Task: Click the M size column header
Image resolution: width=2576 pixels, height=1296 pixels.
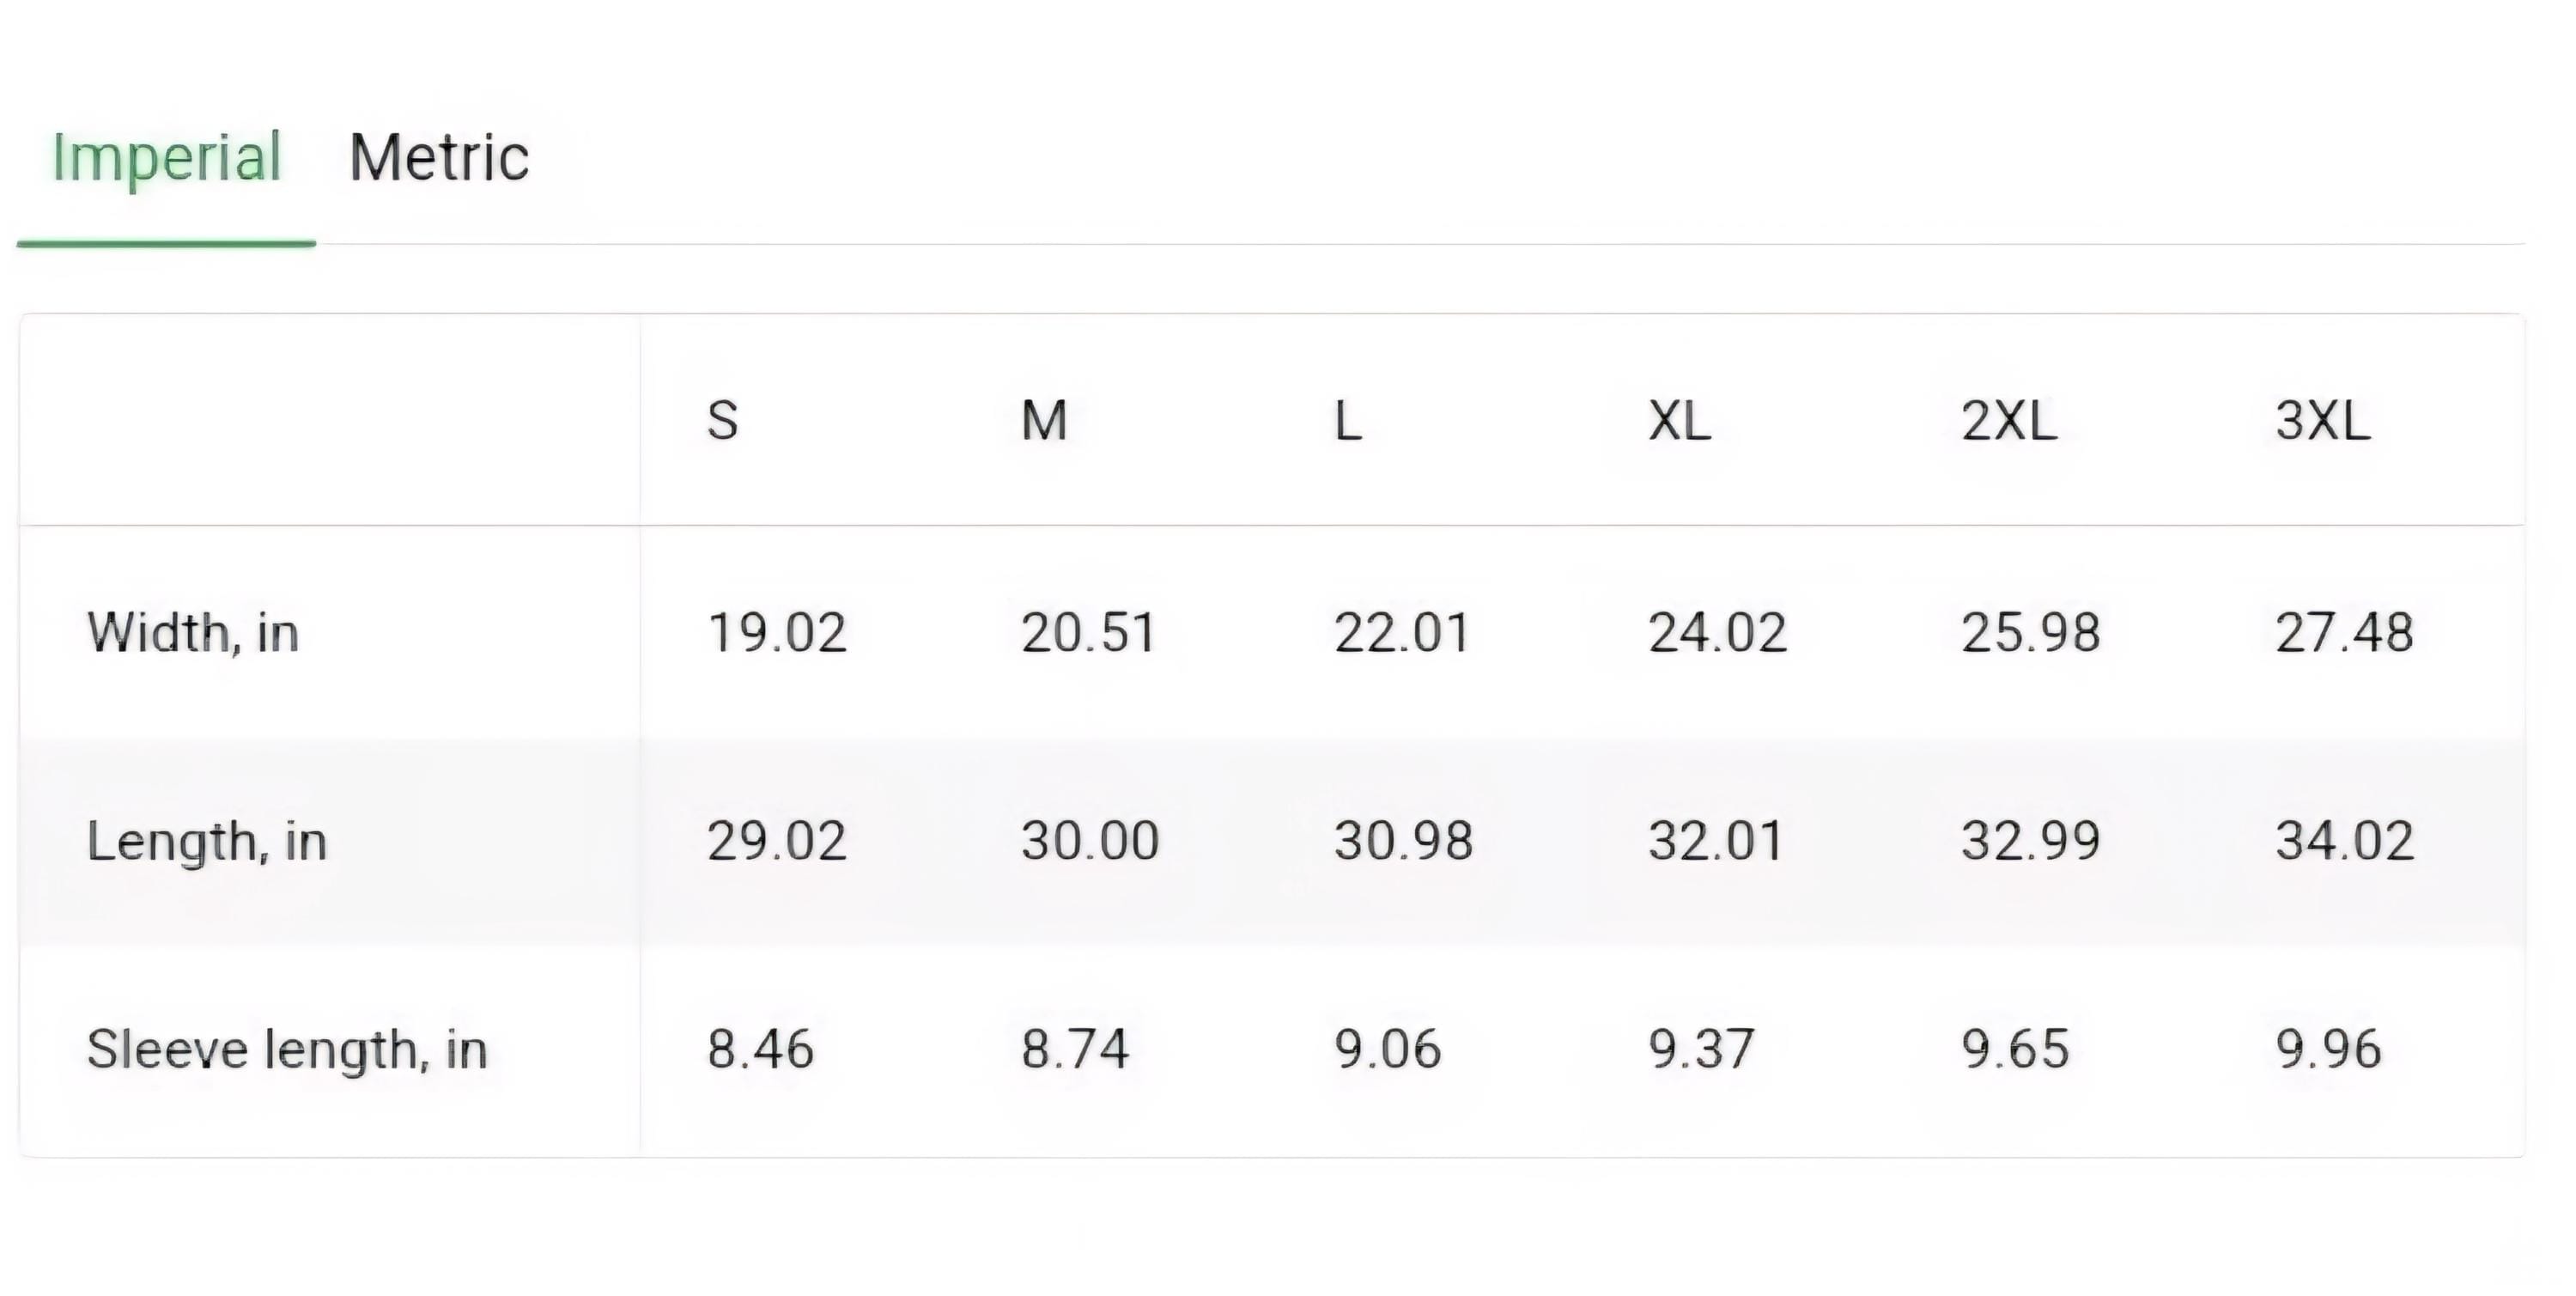Action: pyautogui.click(x=1044, y=420)
